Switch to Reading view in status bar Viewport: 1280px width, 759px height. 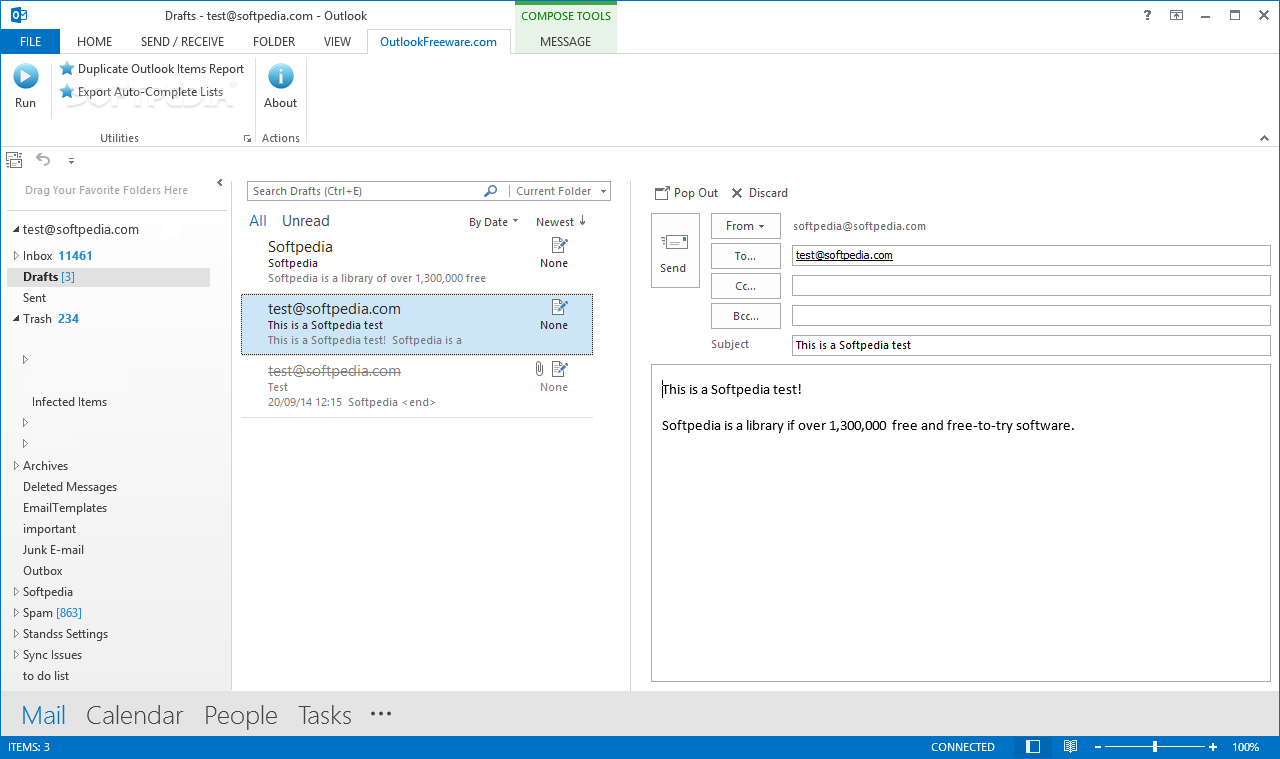(1070, 747)
